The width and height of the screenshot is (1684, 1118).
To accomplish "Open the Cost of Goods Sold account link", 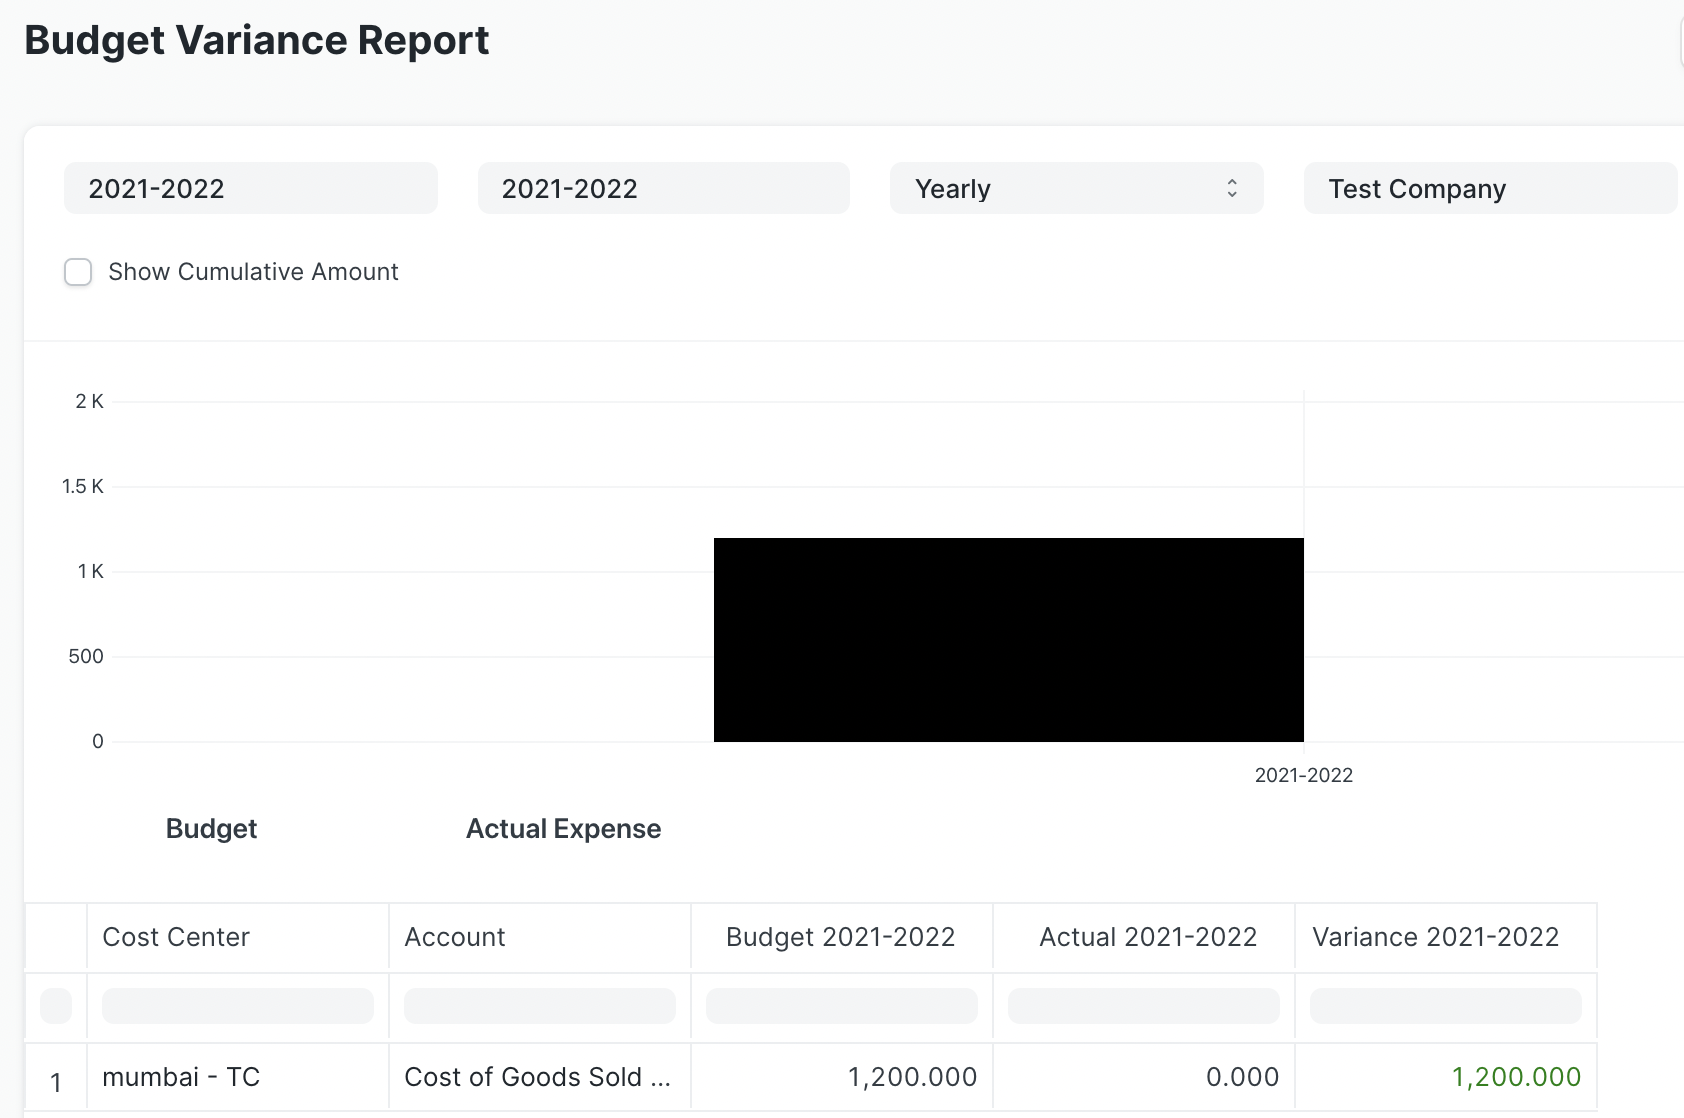I will pyautogui.click(x=539, y=1077).
